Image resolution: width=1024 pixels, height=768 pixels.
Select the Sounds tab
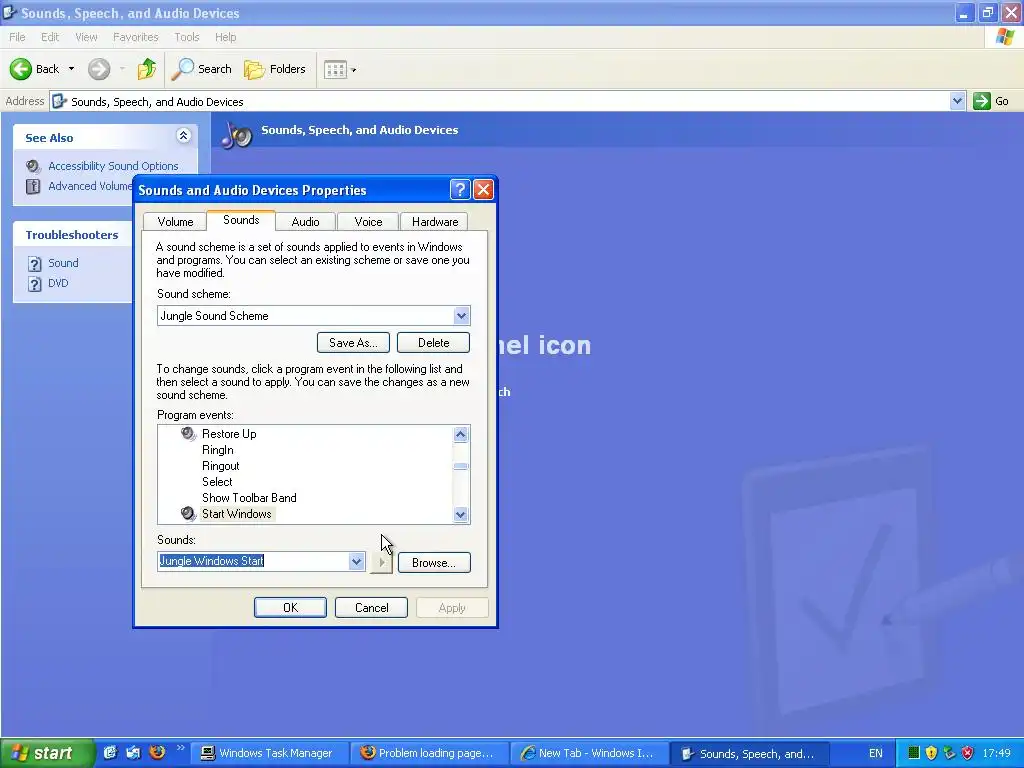pos(241,220)
